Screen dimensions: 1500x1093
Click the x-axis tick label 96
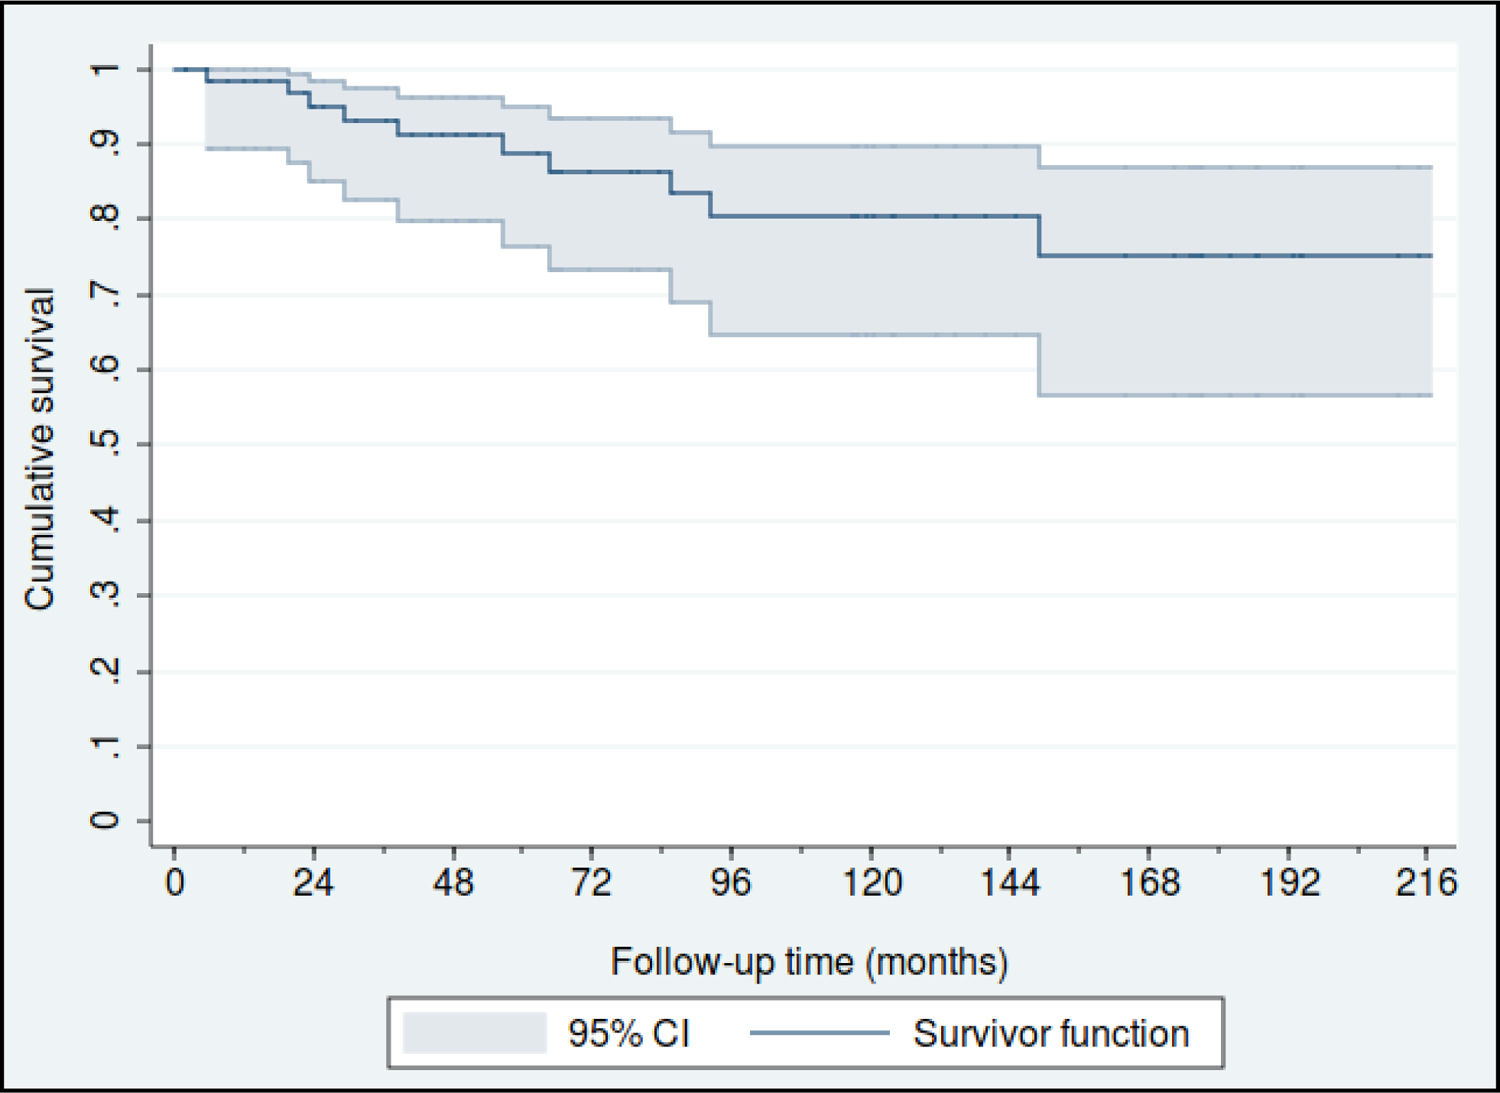(x=731, y=883)
